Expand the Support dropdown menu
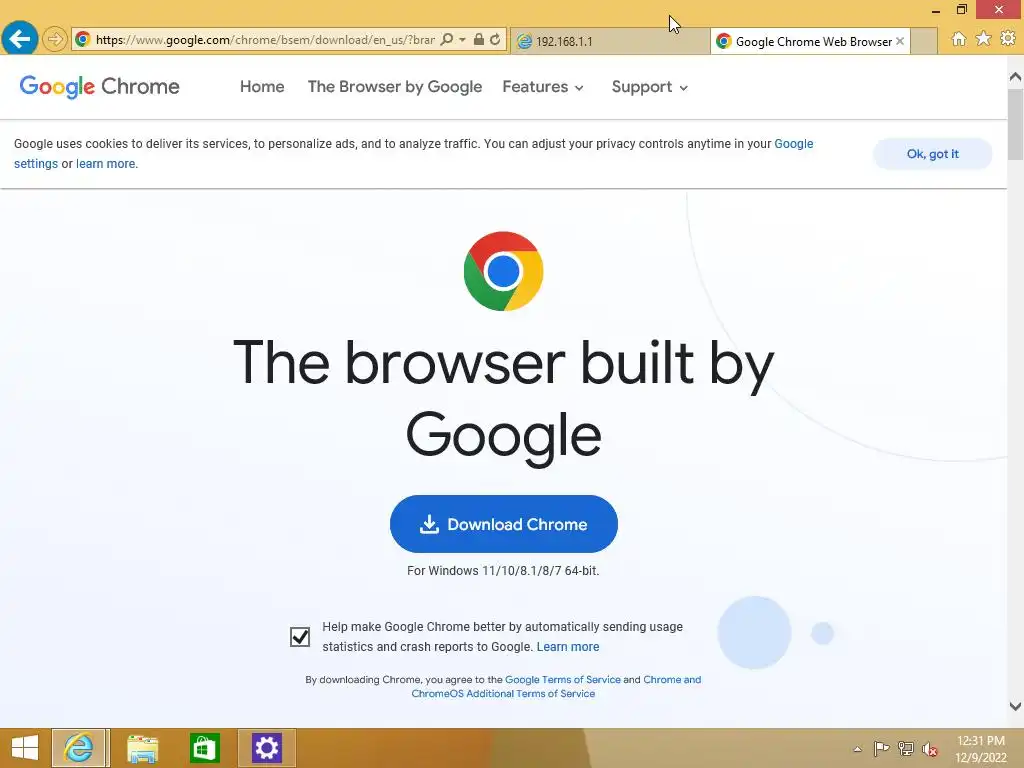 (649, 87)
